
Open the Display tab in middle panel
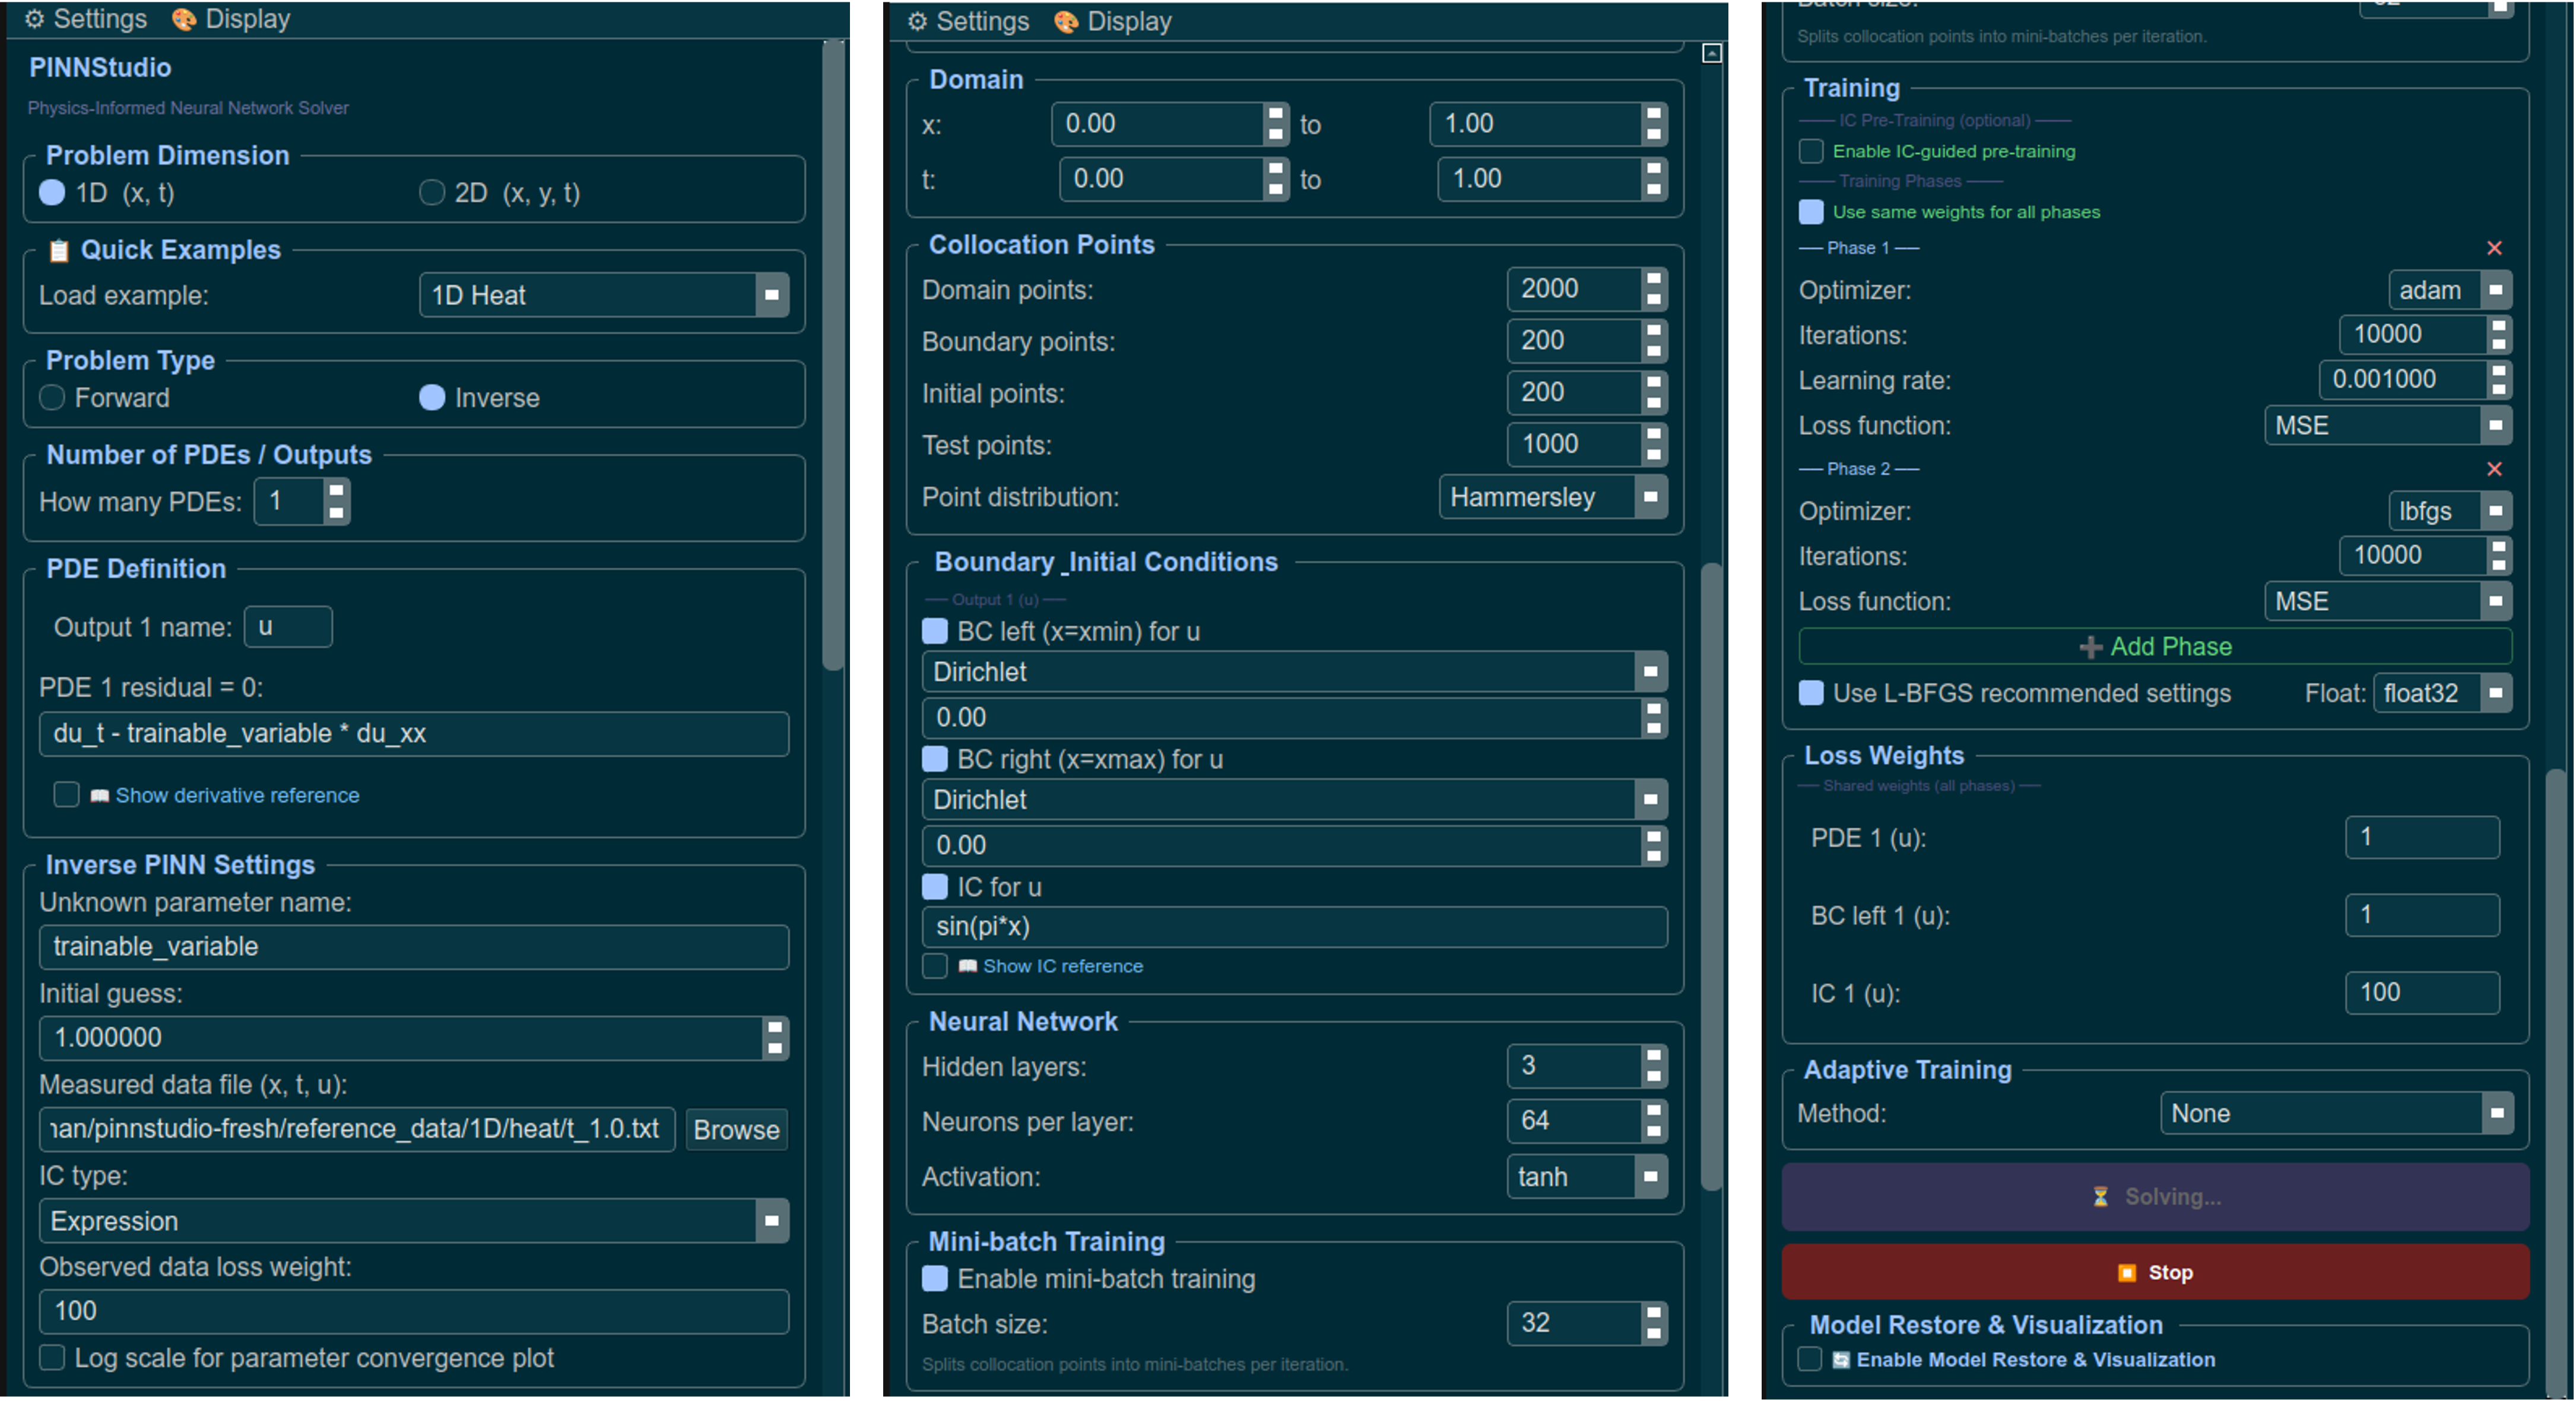point(1113,21)
